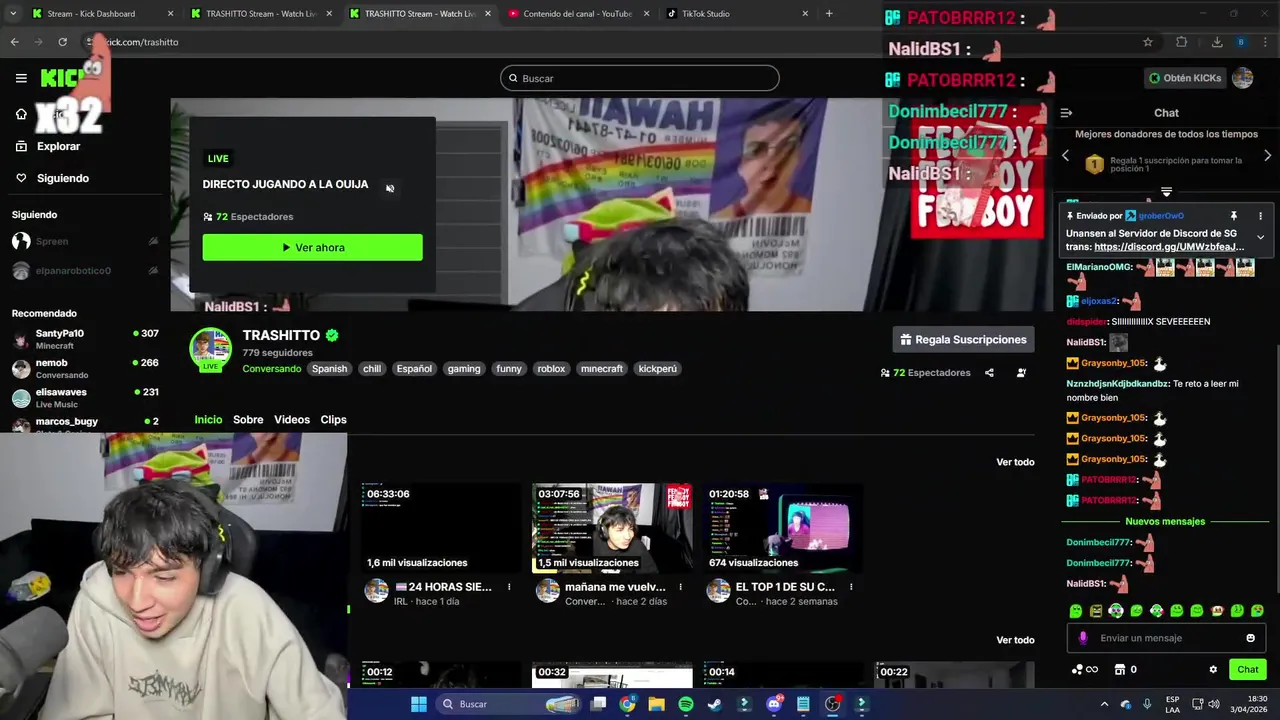This screenshot has height=720, width=1280.
Task: Open options for EL TOP 1 DE SU C video
Action: pyautogui.click(x=851, y=587)
